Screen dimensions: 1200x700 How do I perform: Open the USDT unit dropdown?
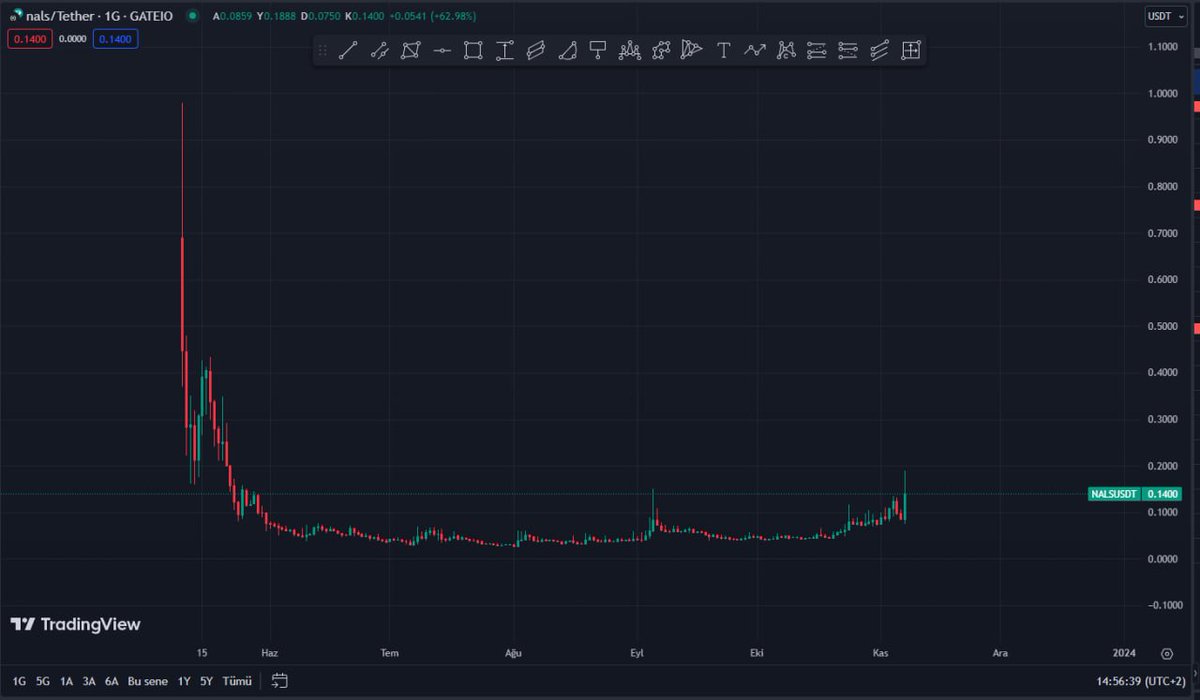coord(1168,16)
